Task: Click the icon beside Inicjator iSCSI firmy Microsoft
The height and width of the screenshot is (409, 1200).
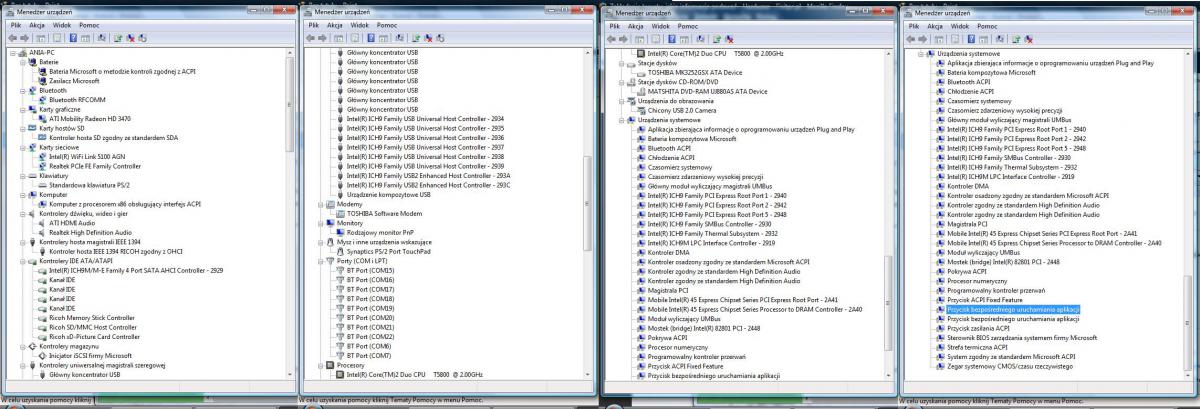Action: coord(42,356)
